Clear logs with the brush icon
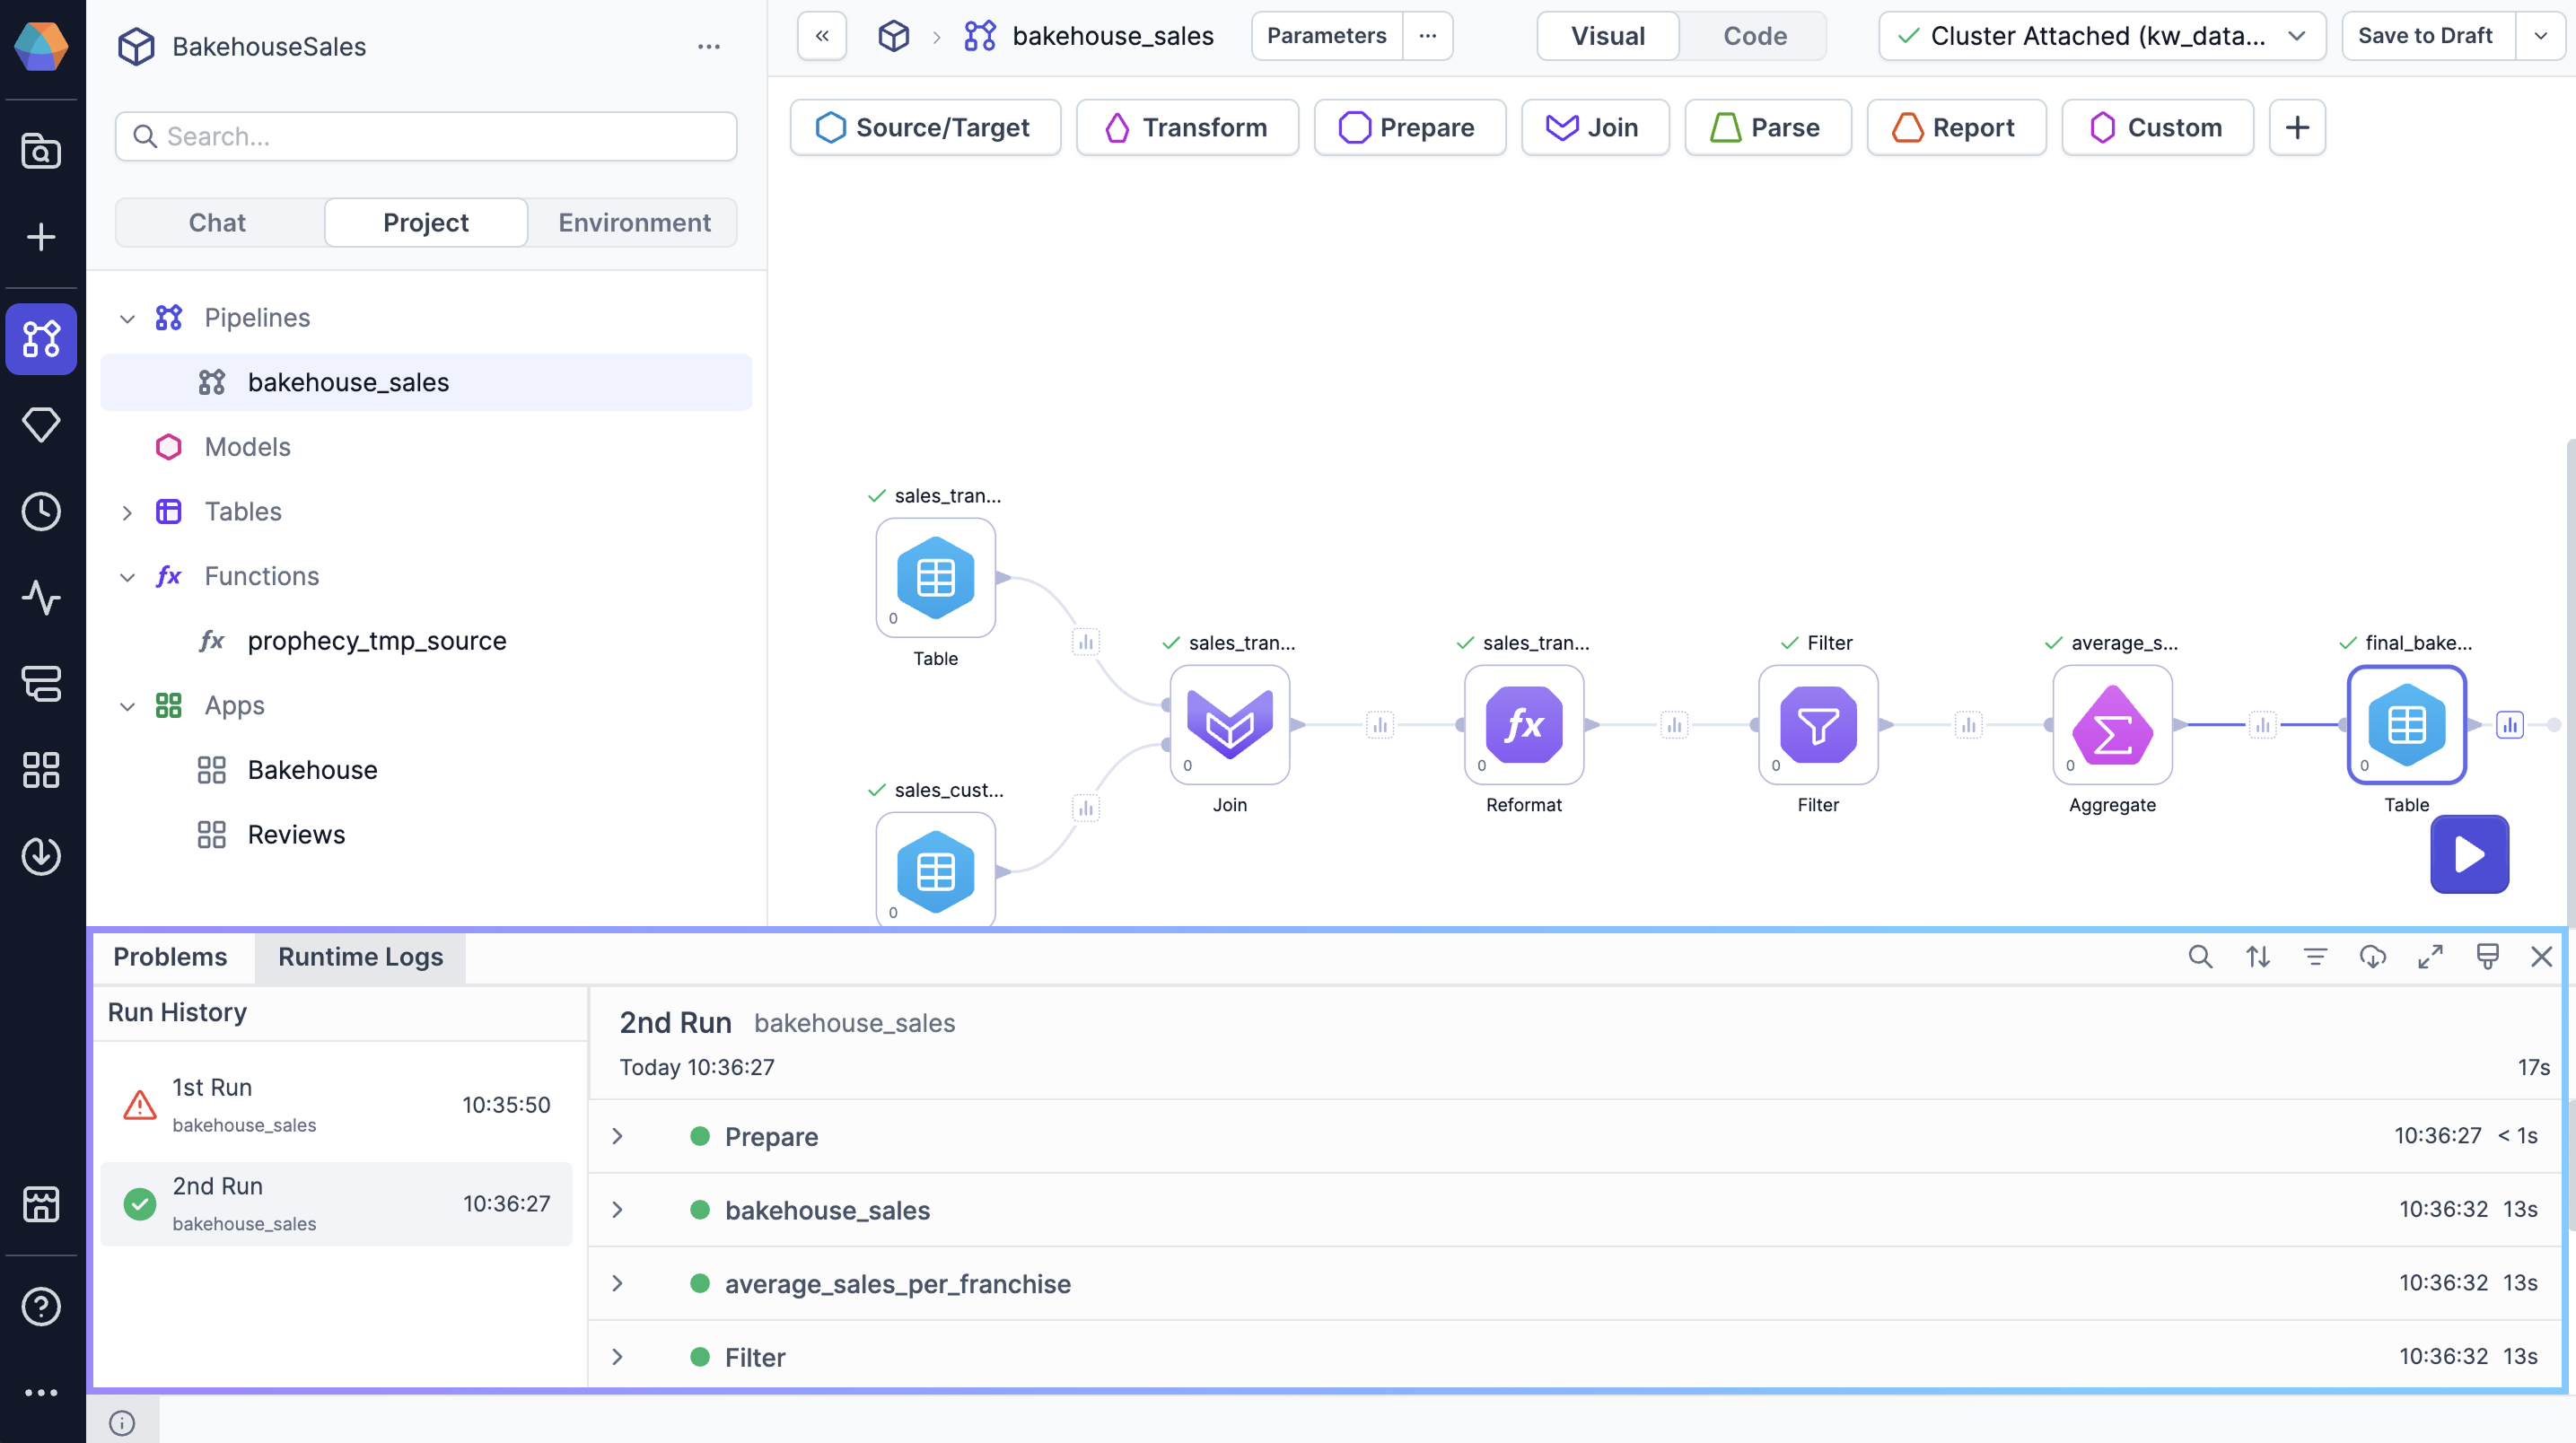Image resolution: width=2576 pixels, height=1443 pixels. tap(2487, 956)
